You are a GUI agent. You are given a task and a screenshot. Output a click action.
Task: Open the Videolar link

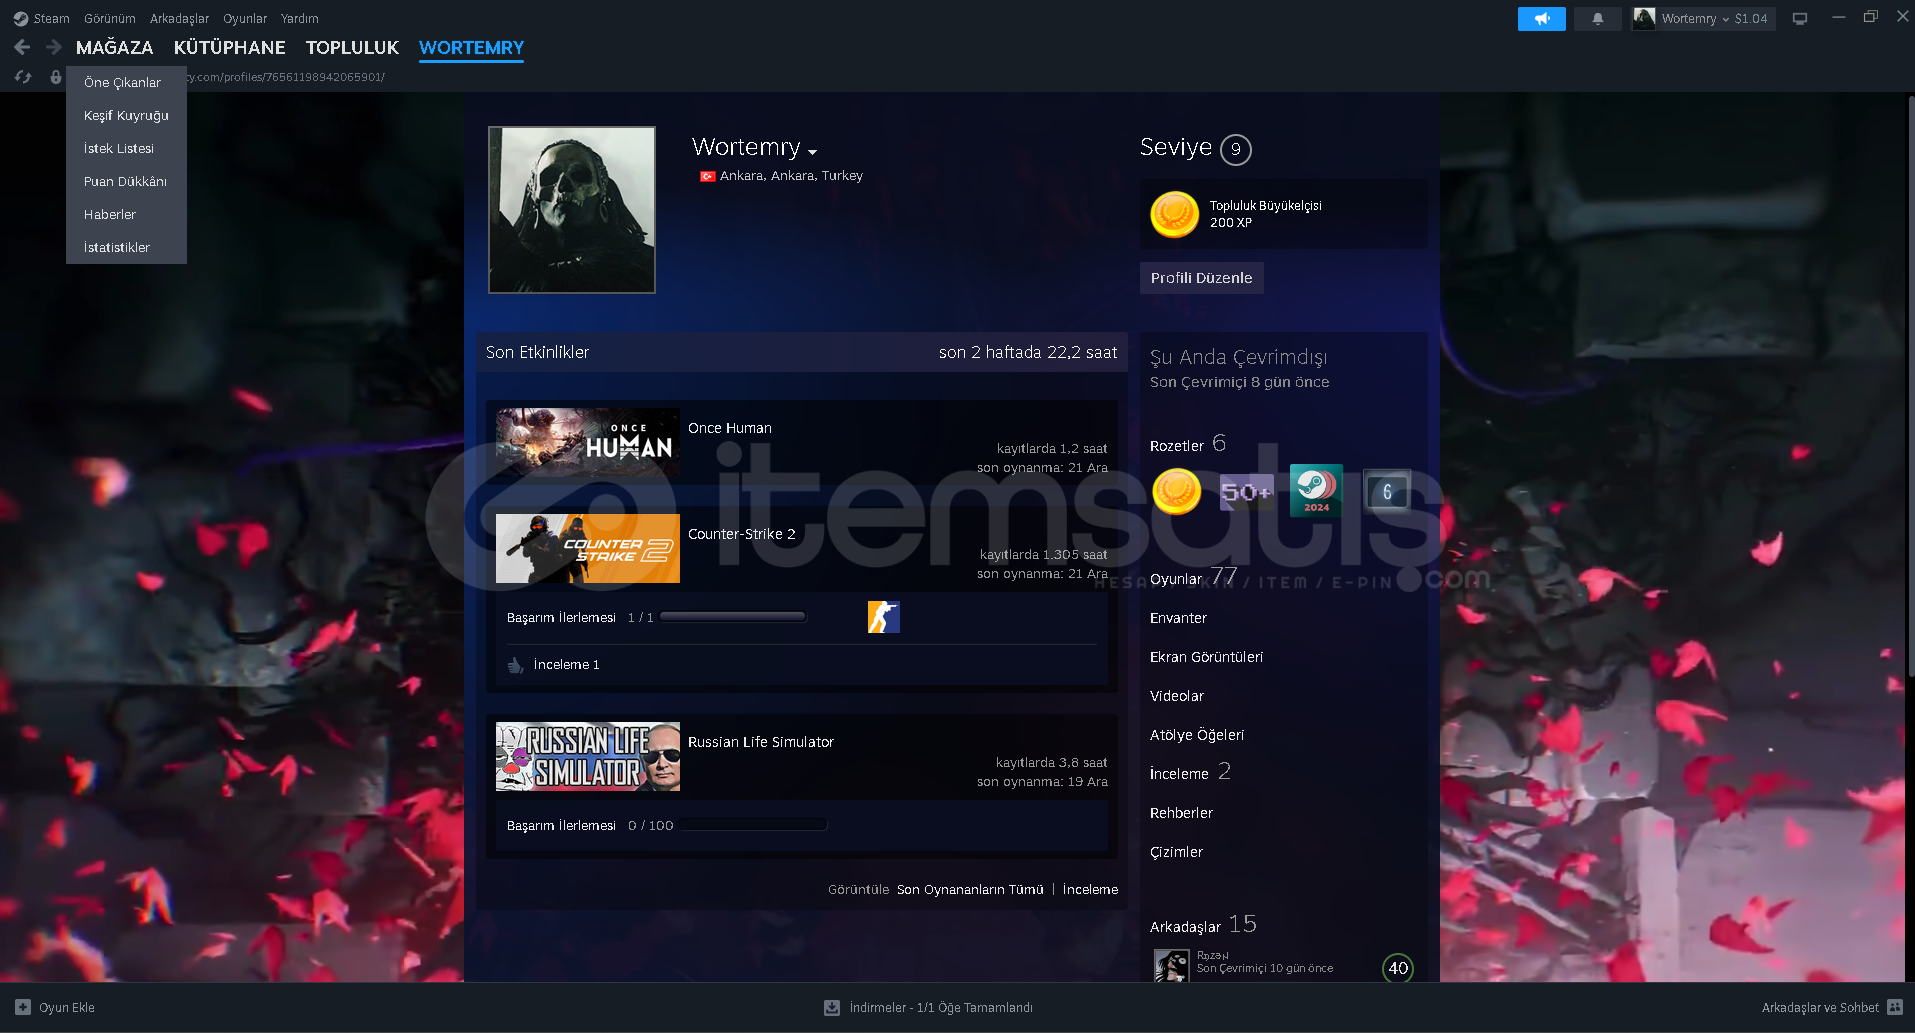tap(1177, 696)
